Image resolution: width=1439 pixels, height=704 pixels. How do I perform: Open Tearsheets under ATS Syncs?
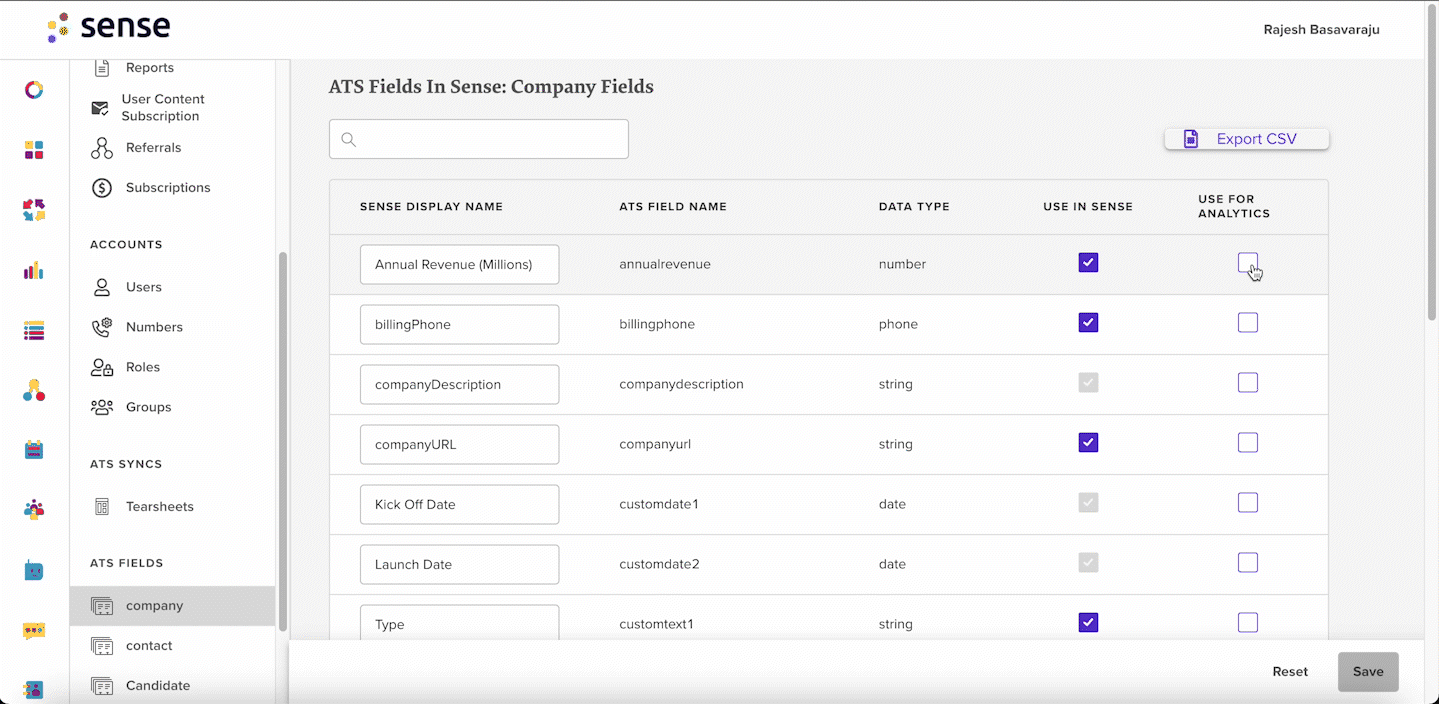click(x=160, y=507)
